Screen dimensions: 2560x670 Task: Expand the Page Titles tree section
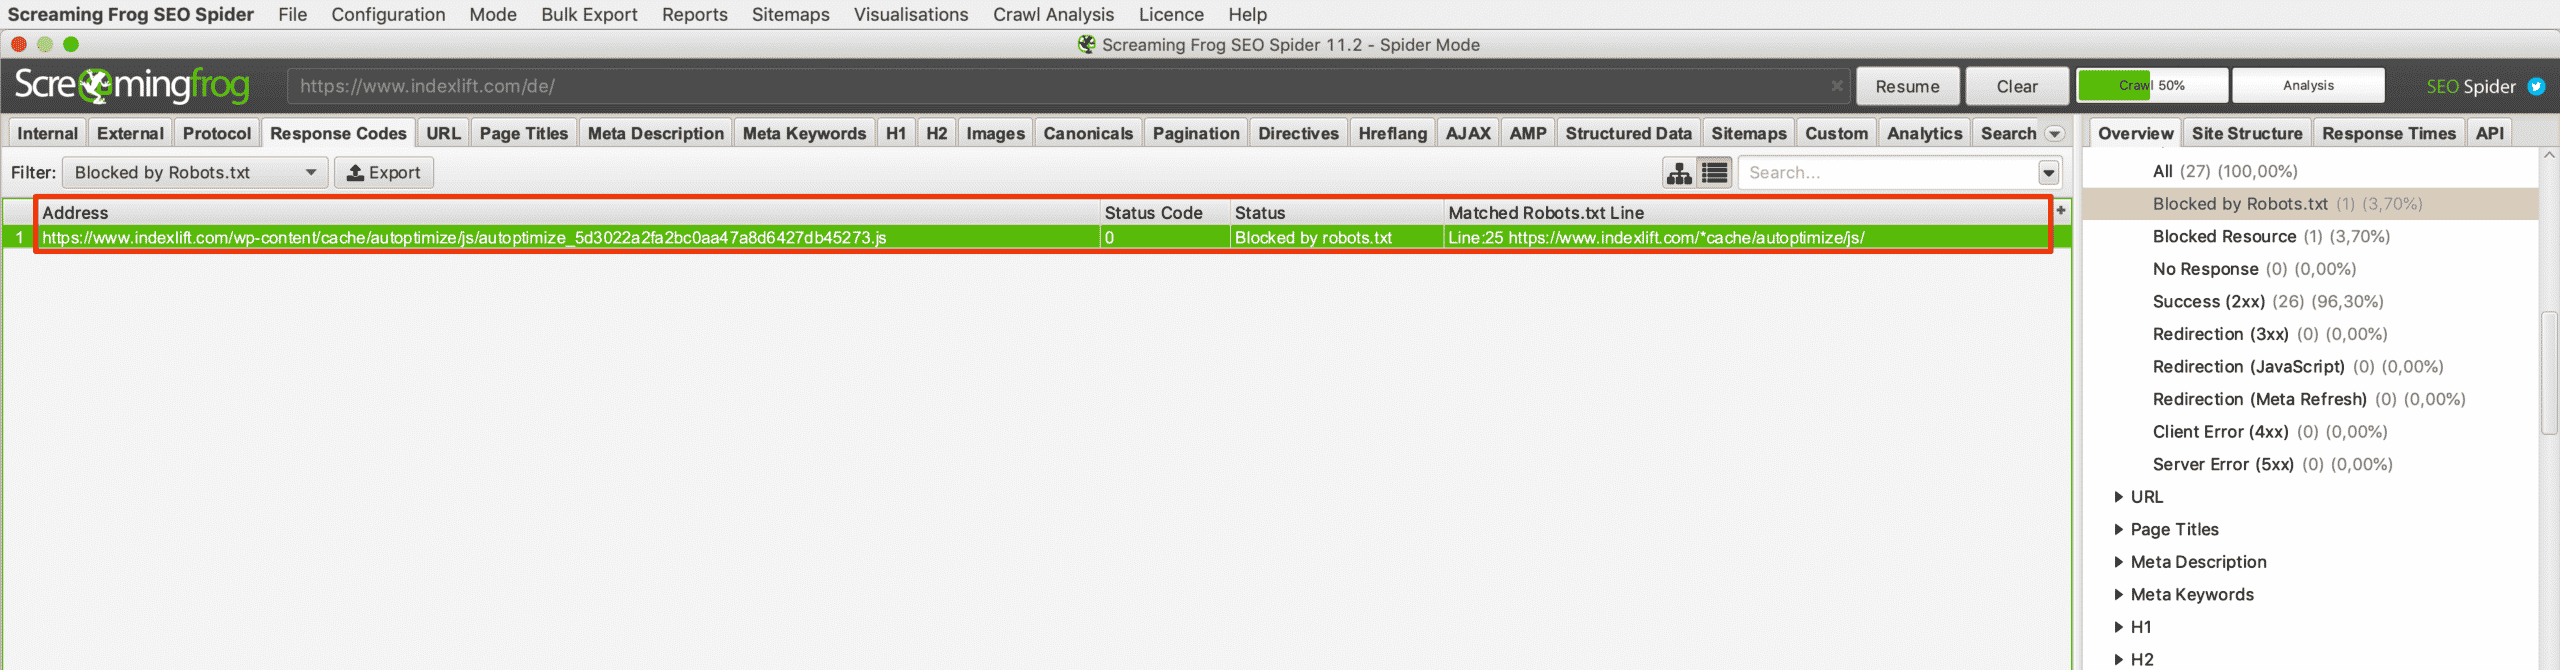click(2118, 530)
